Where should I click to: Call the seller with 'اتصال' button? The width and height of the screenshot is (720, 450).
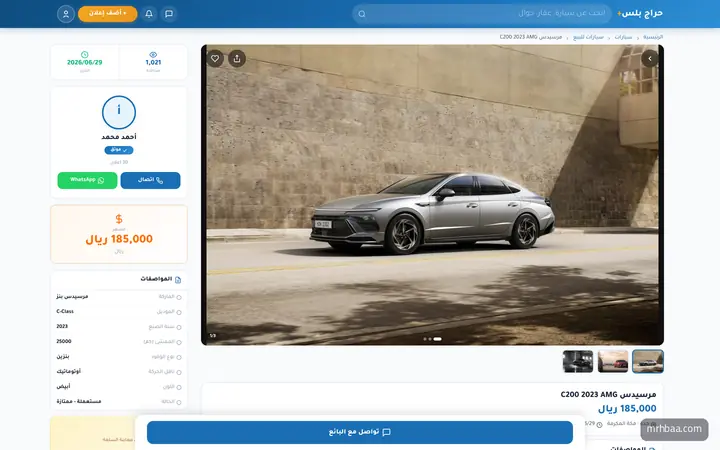(150, 180)
